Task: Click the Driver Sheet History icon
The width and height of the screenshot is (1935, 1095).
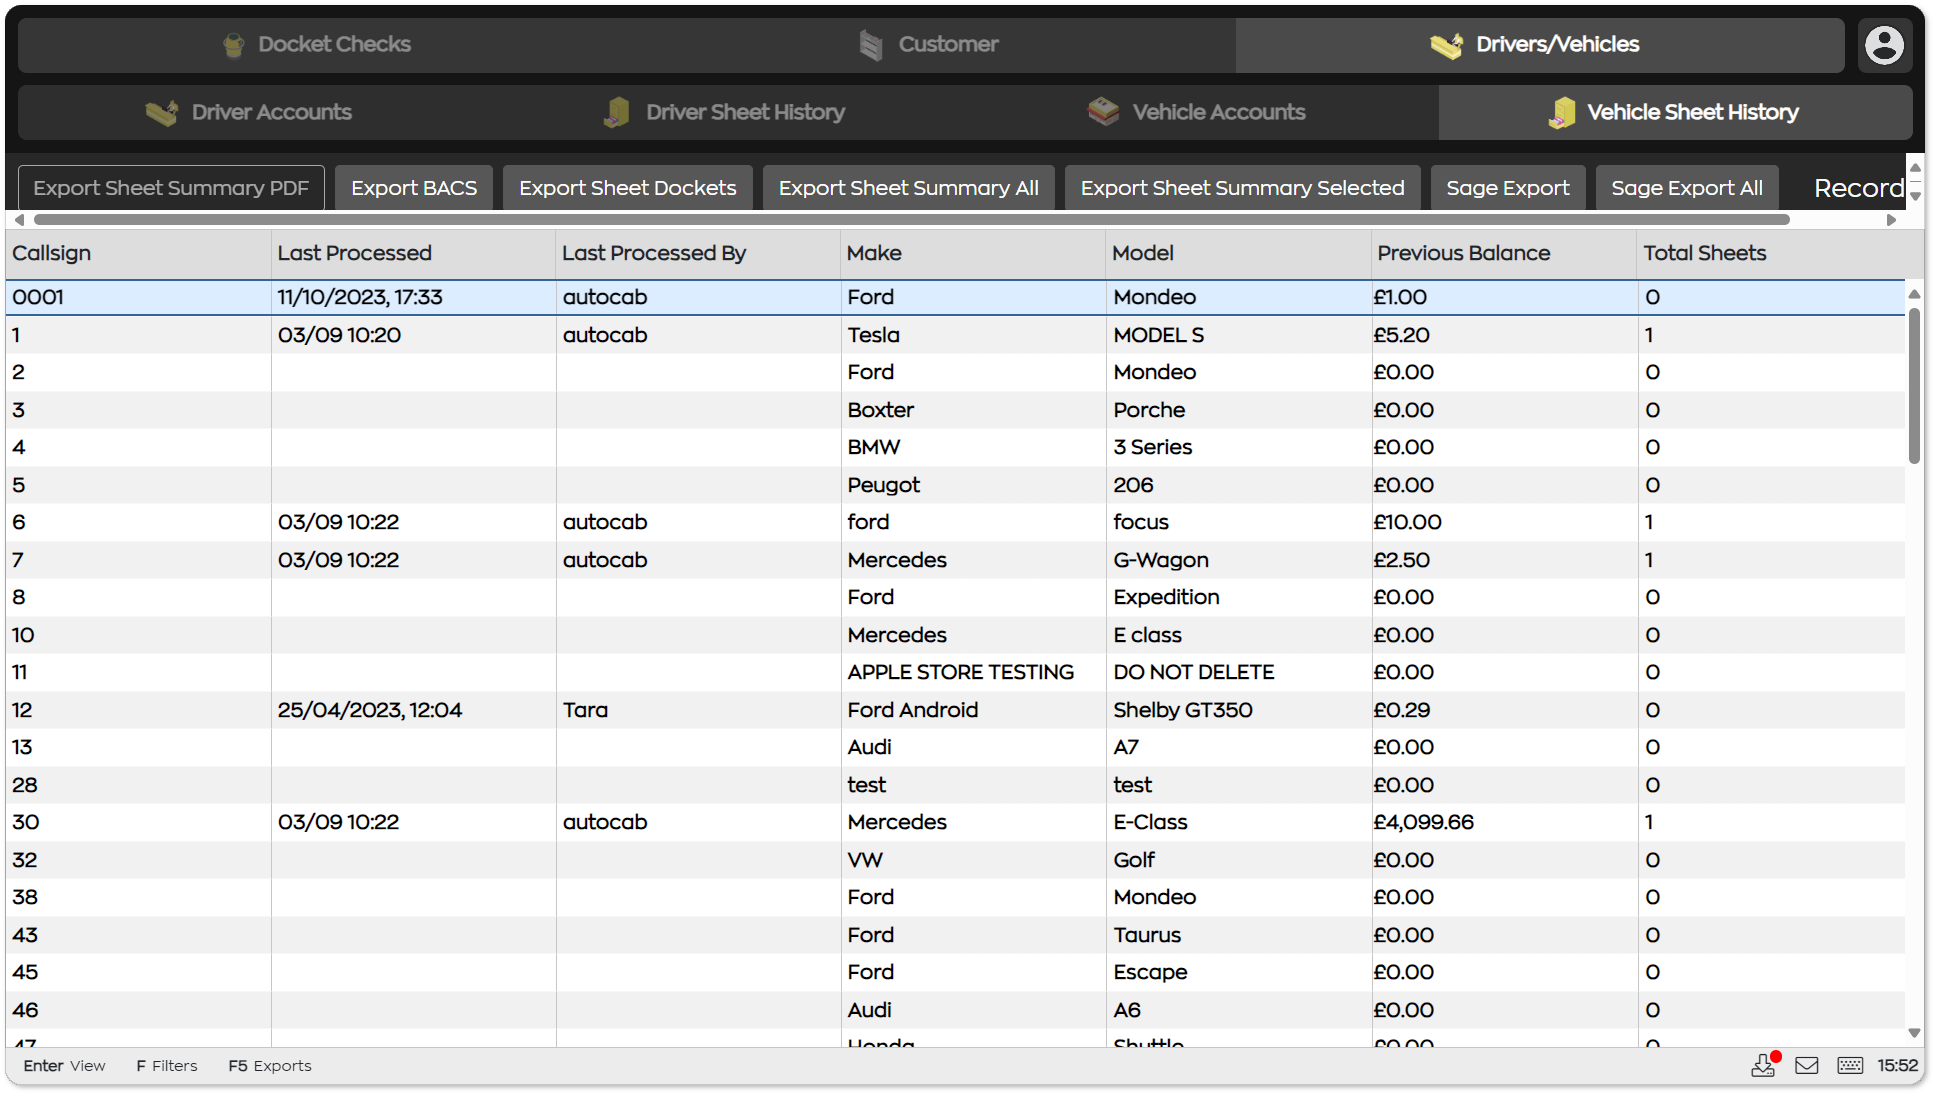Action: [616, 112]
